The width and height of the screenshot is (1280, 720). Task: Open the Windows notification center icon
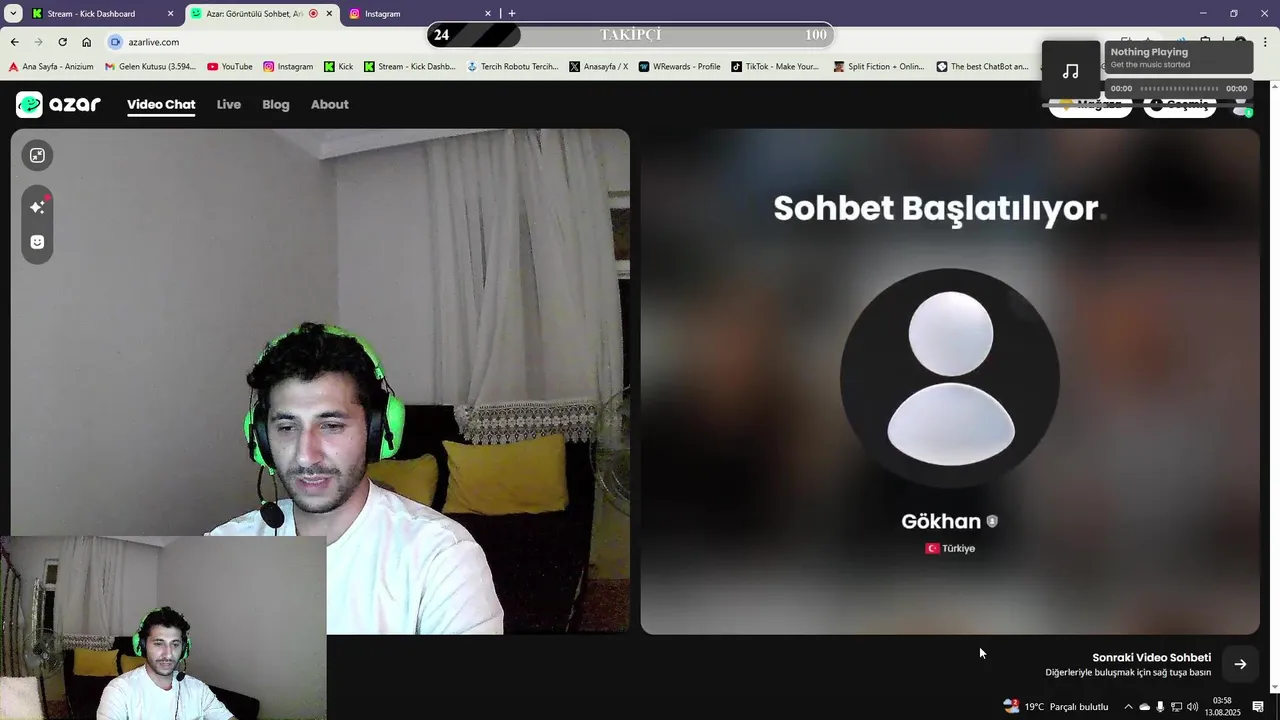point(1258,707)
